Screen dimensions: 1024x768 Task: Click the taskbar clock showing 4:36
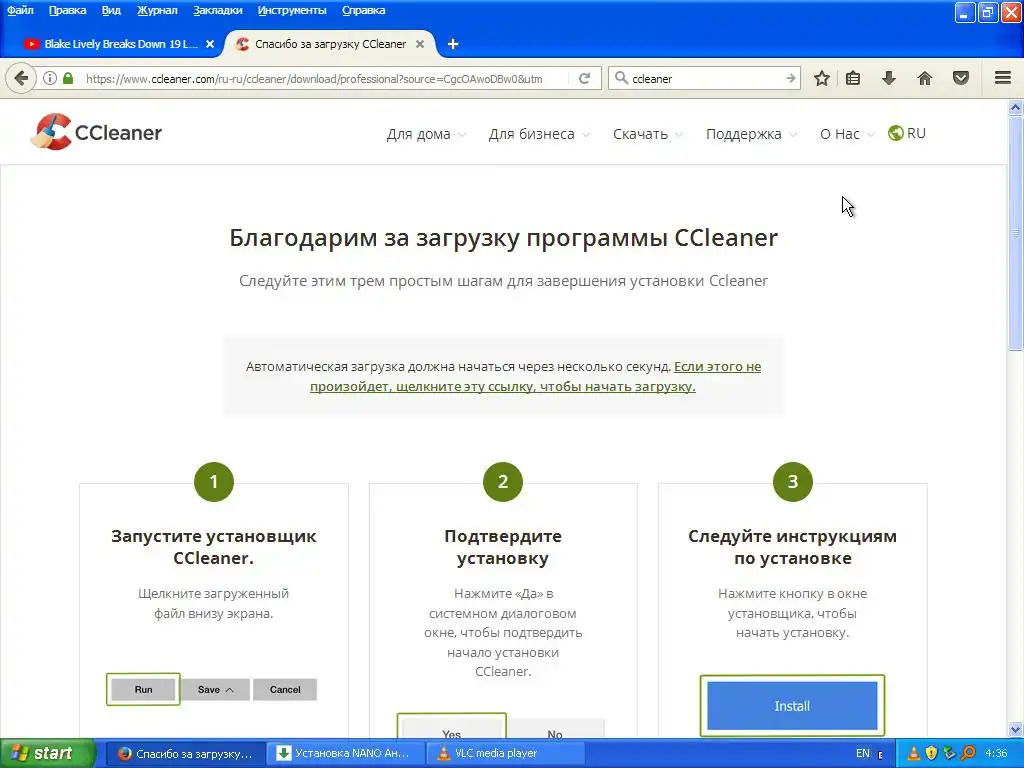pyautogui.click(x=996, y=753)
